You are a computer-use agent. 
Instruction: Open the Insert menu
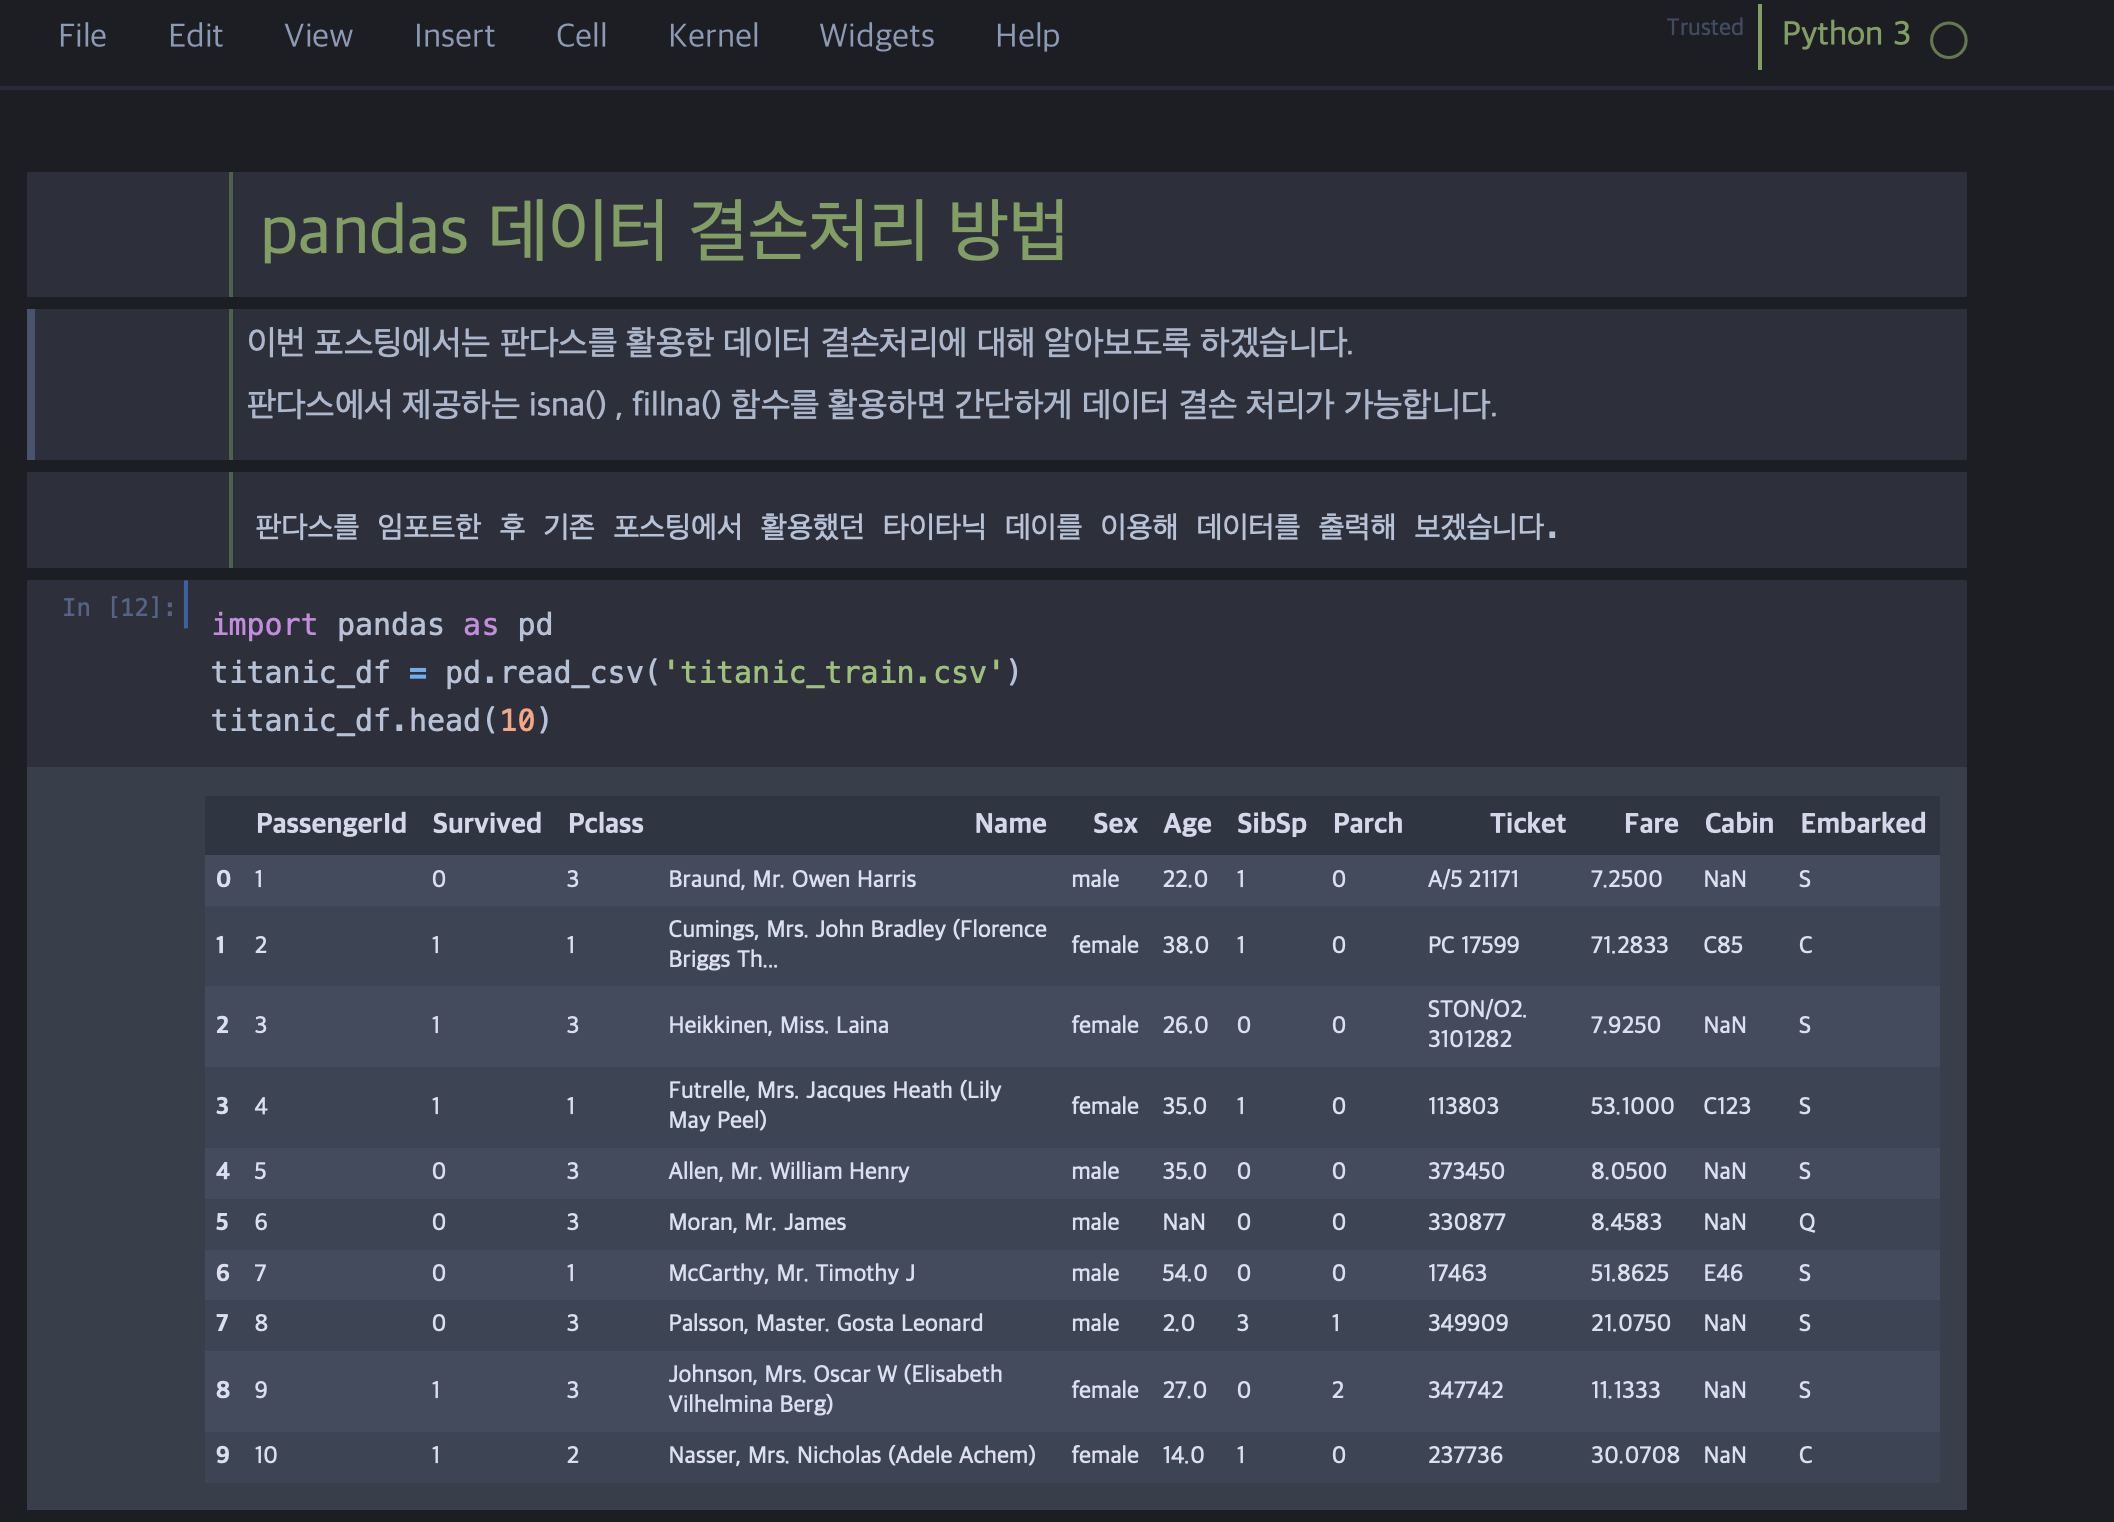[x=454, y=36]
